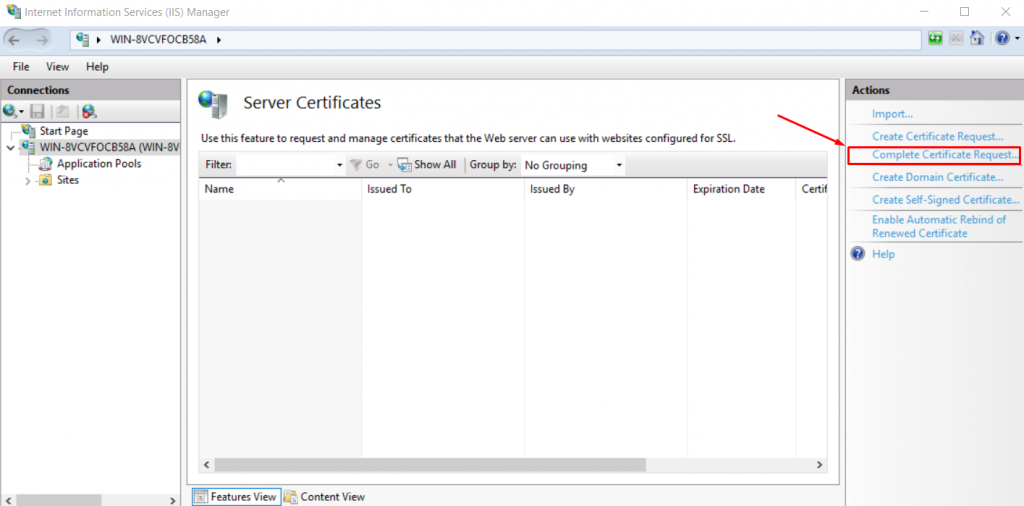The height and width of the screenshot is (506, 1024).
Task: Sort by the Issued To column header
Action: 443,189
